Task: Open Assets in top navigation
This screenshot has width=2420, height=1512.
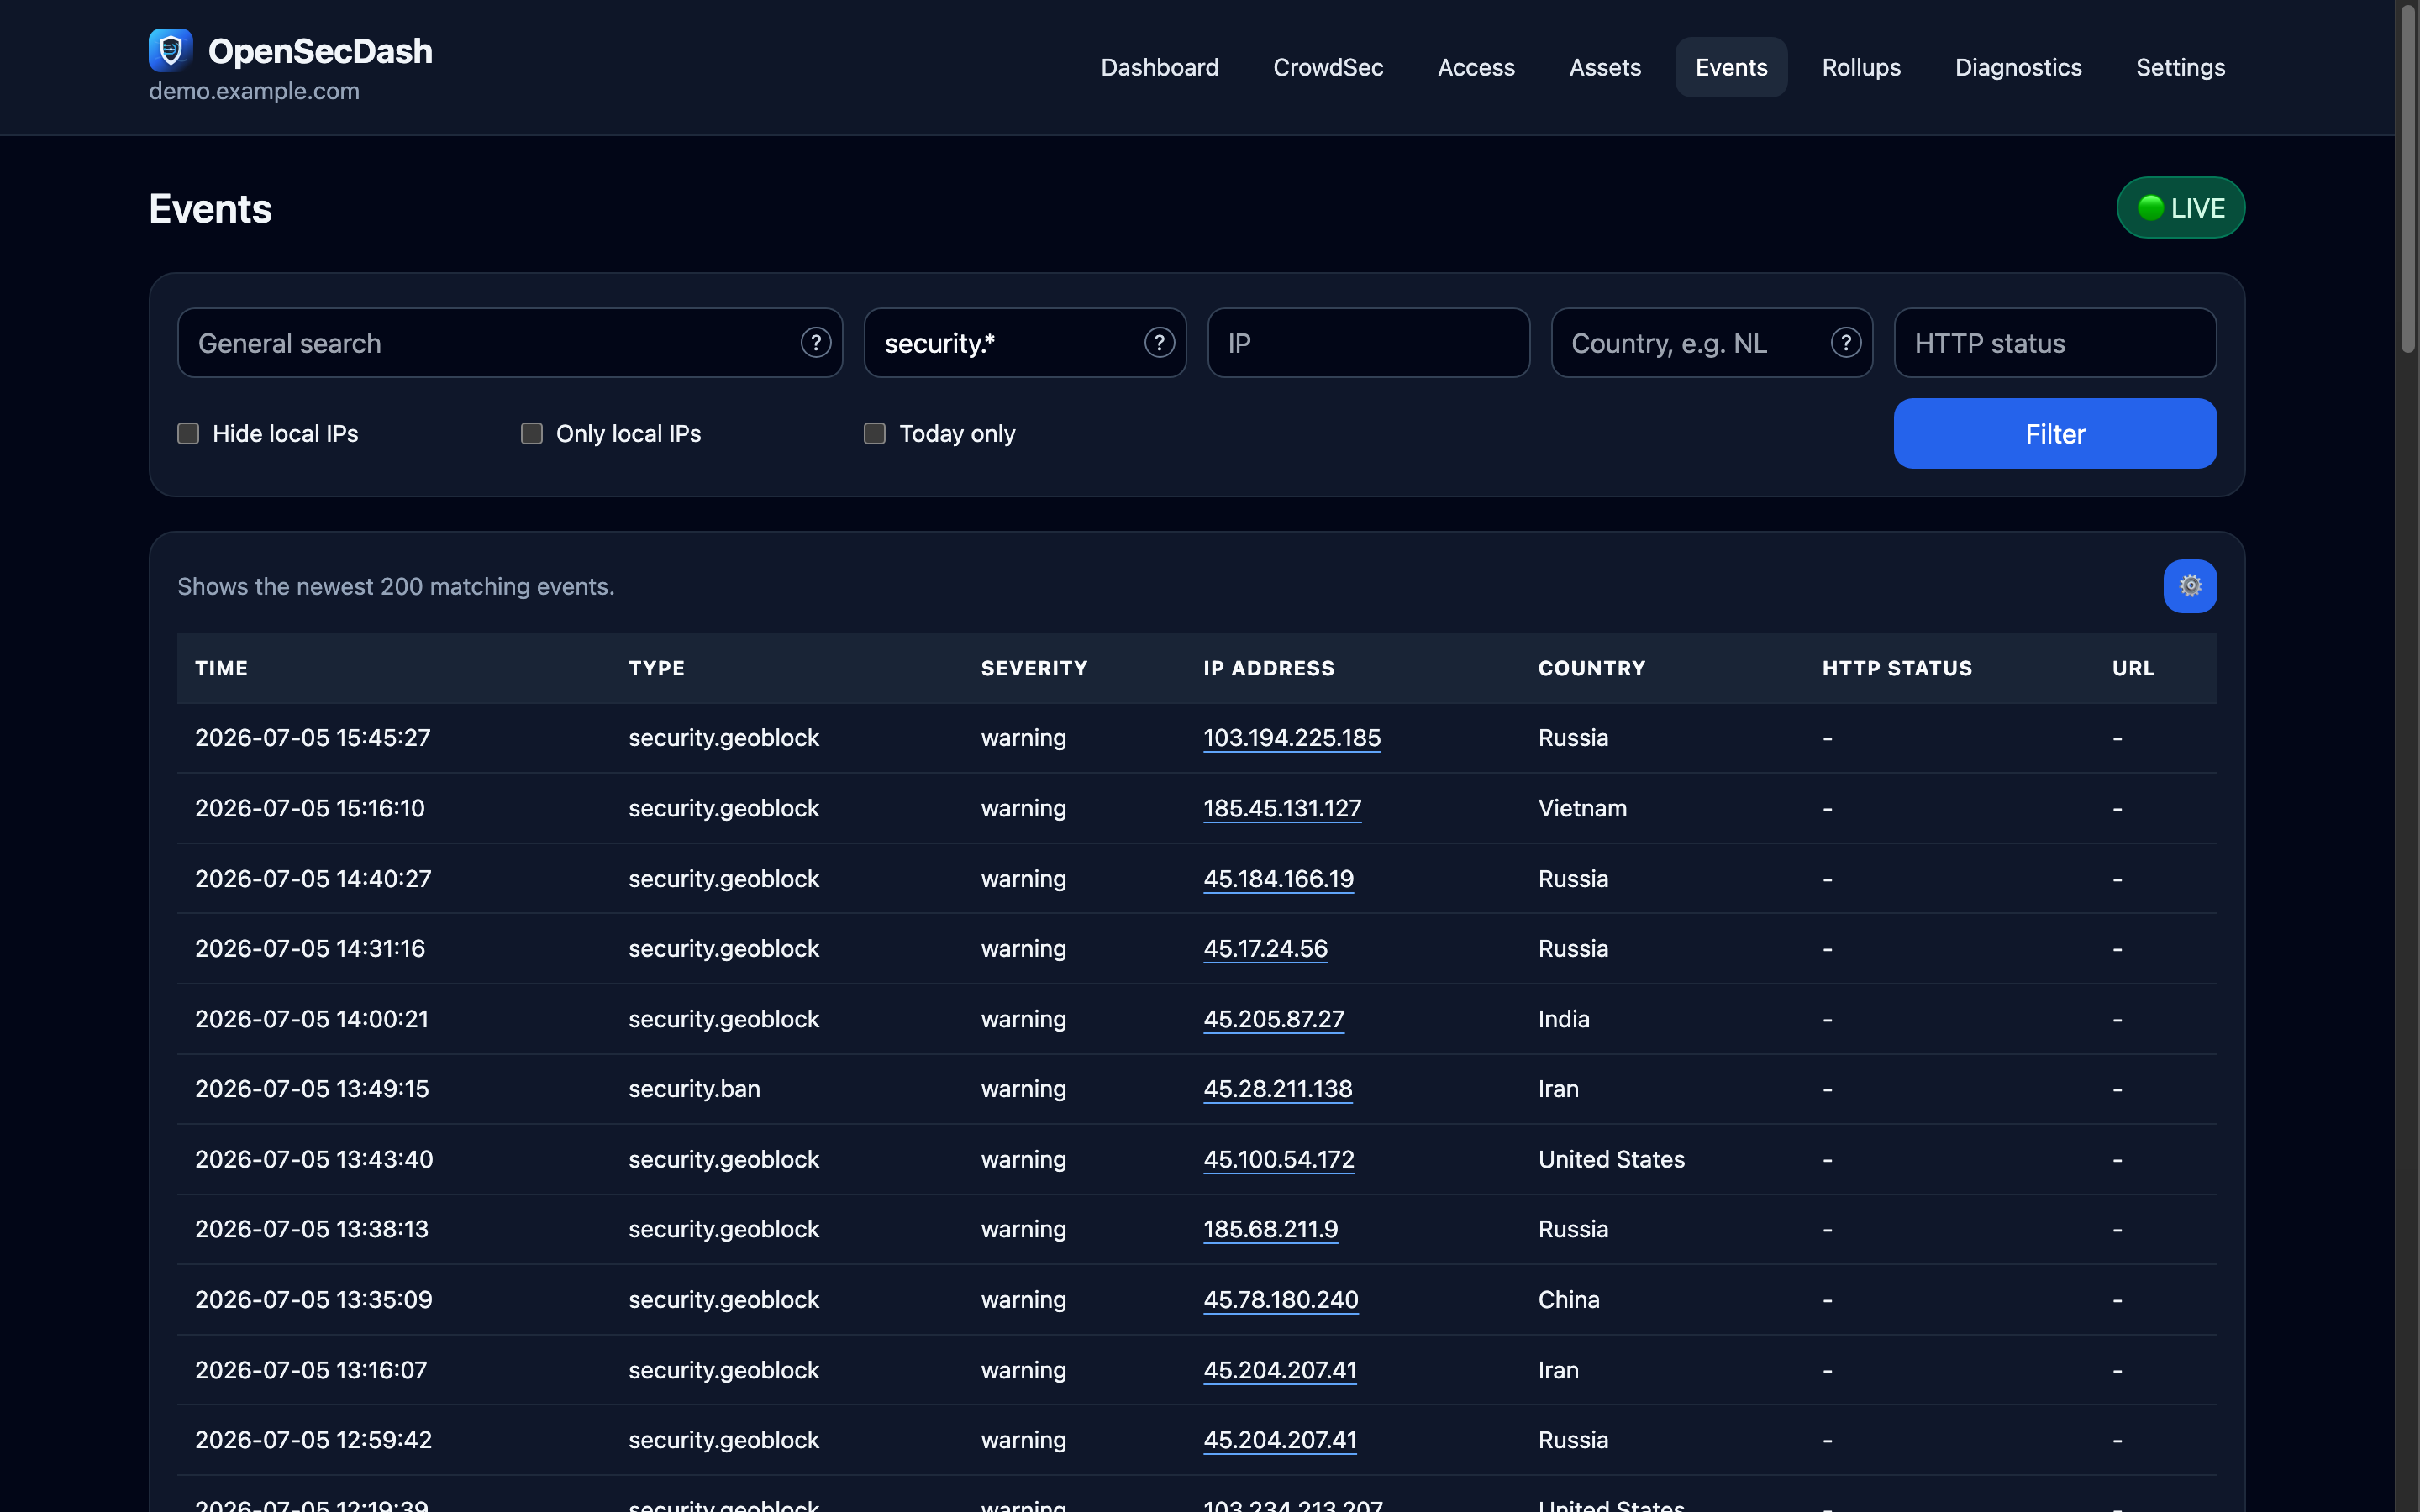Action: 1605,67
